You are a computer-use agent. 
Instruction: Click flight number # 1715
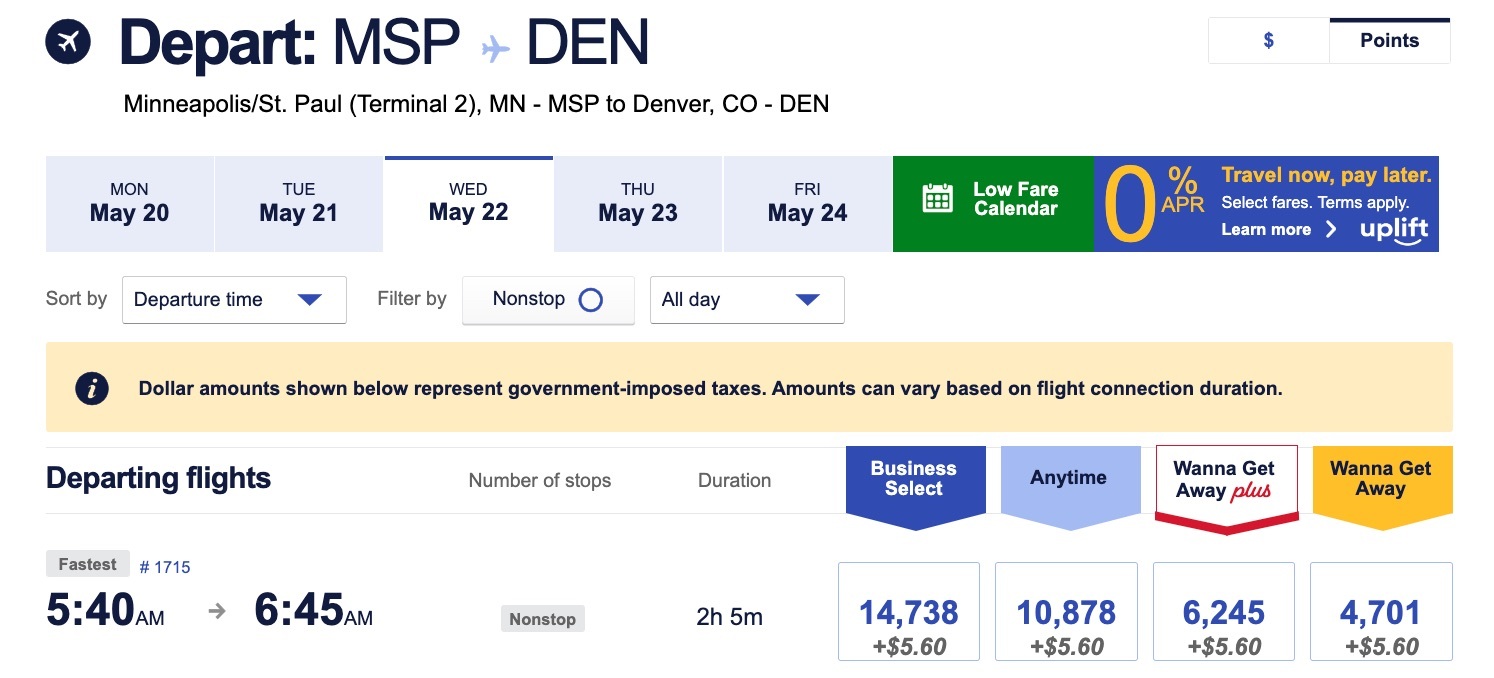[x=166, y=566]
